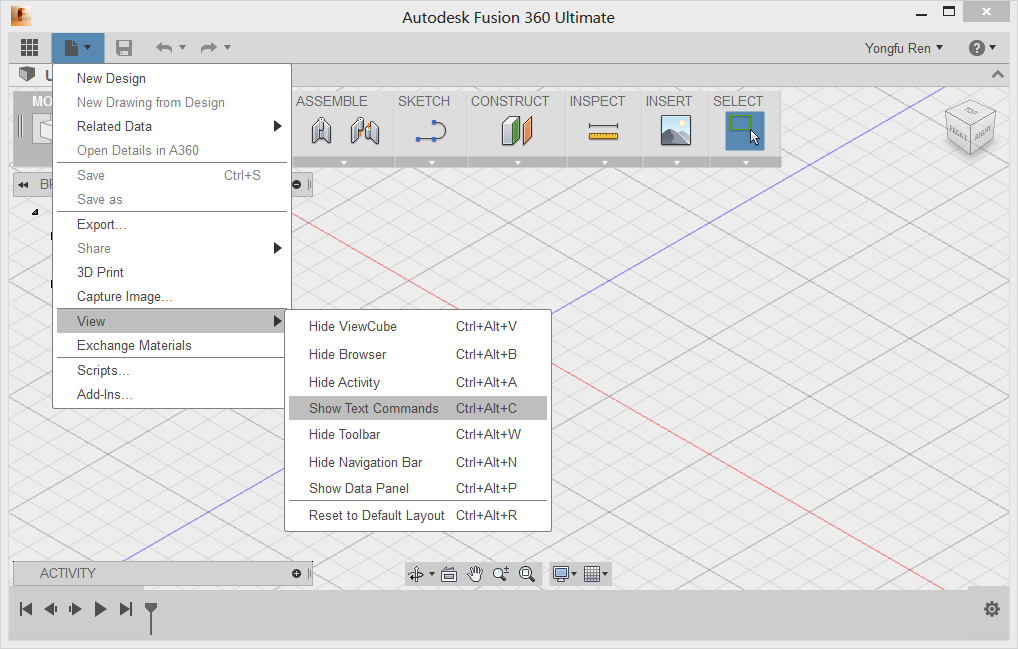Image resolution: width=1018 pixels, height=649 pixels.
Task: Open the View submenu entry
Action: [x=171, y=321]
